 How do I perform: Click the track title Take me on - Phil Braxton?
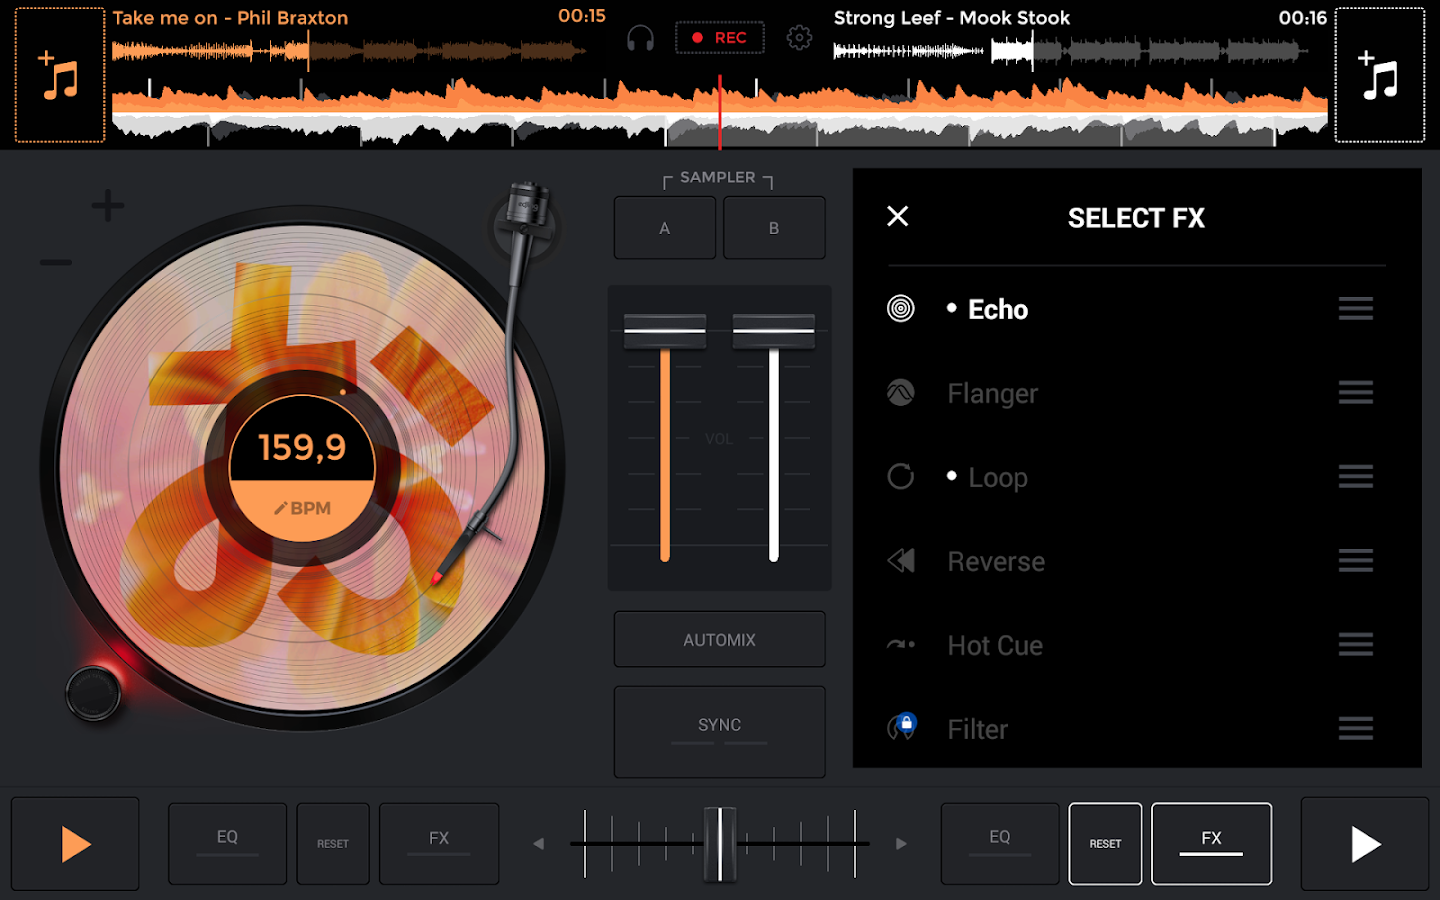coord(231,18)
